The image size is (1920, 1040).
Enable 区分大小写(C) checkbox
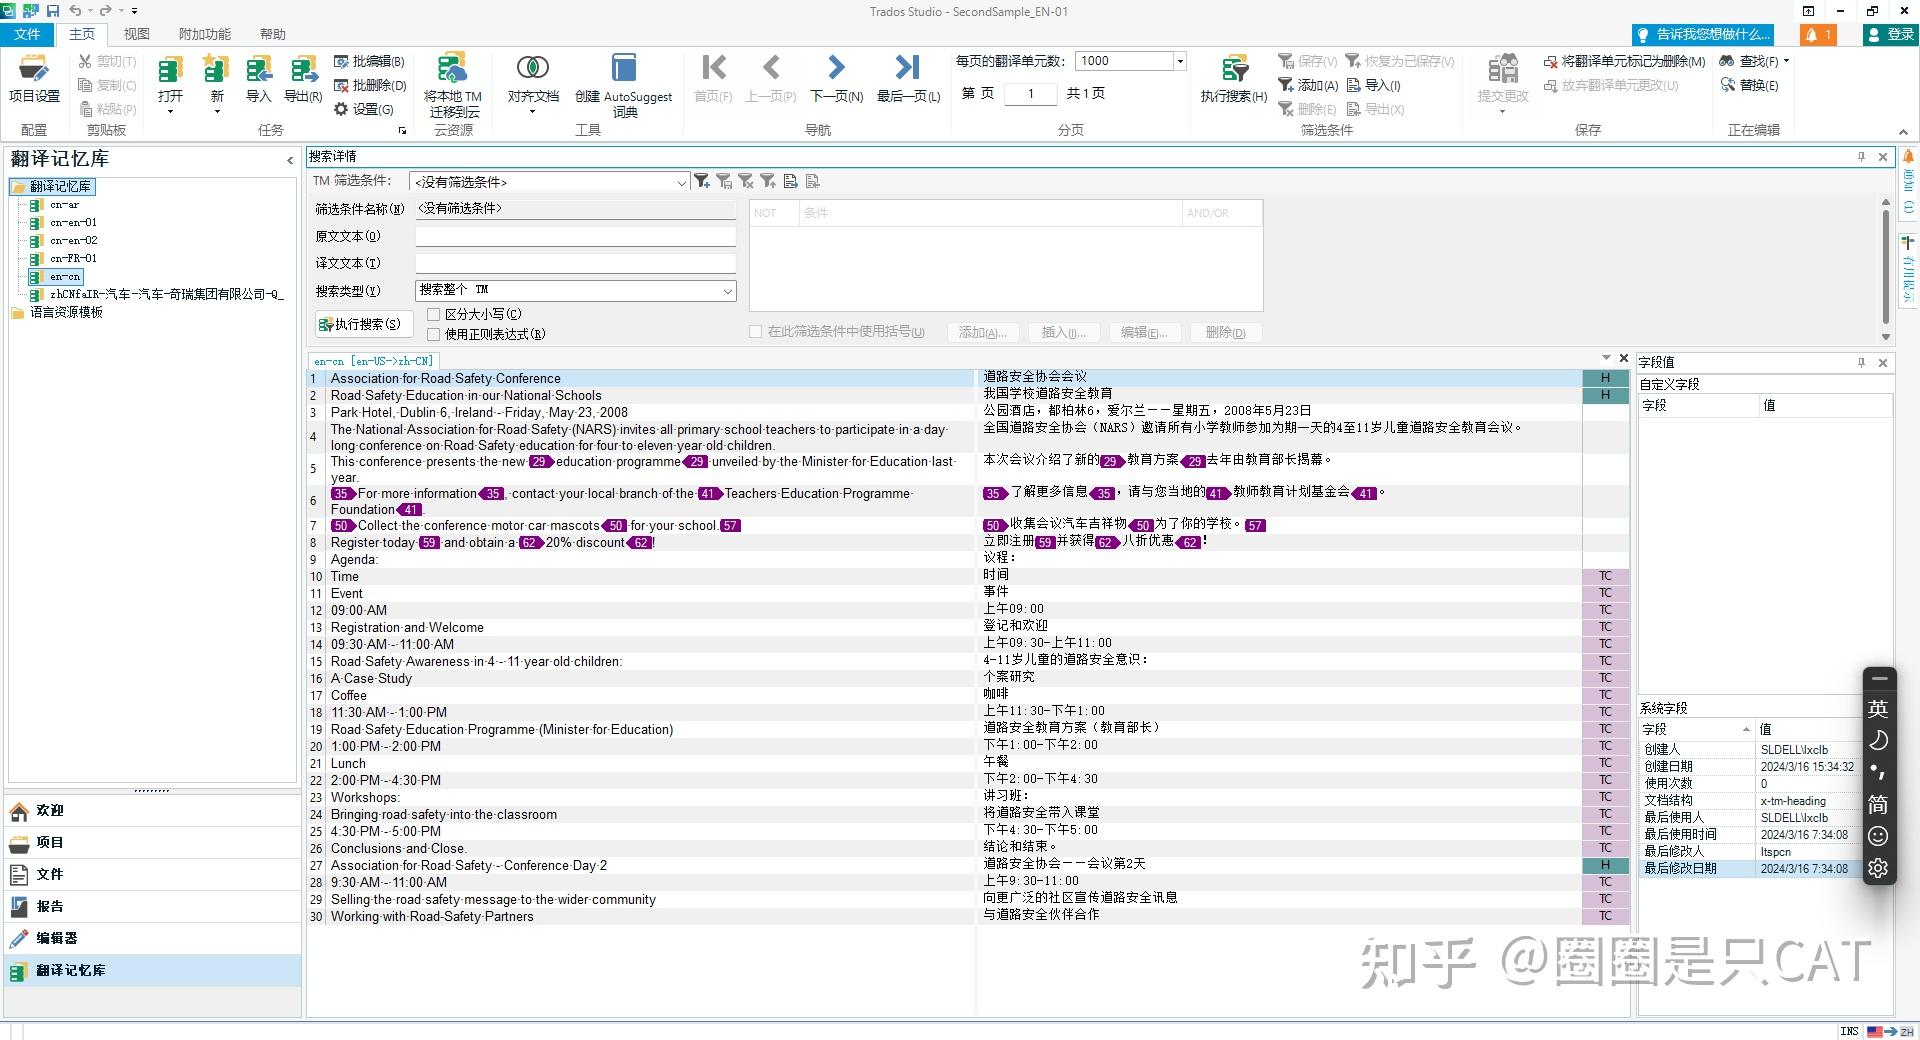point(434,314)
